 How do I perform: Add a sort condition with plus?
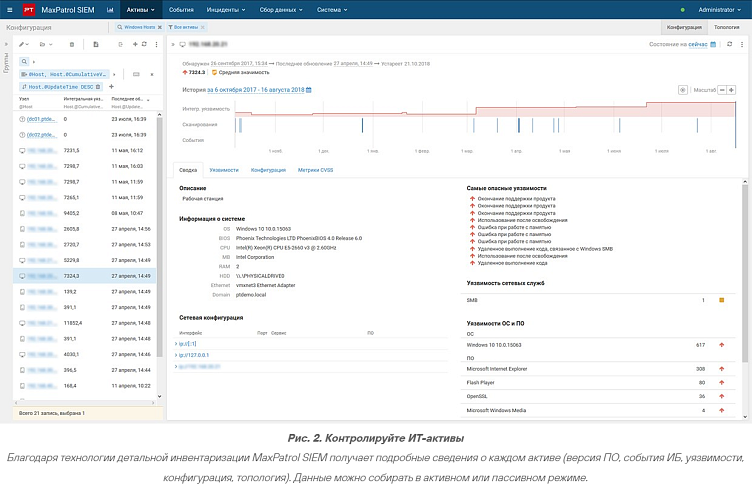pyautogui.click(x=111, y=87)
